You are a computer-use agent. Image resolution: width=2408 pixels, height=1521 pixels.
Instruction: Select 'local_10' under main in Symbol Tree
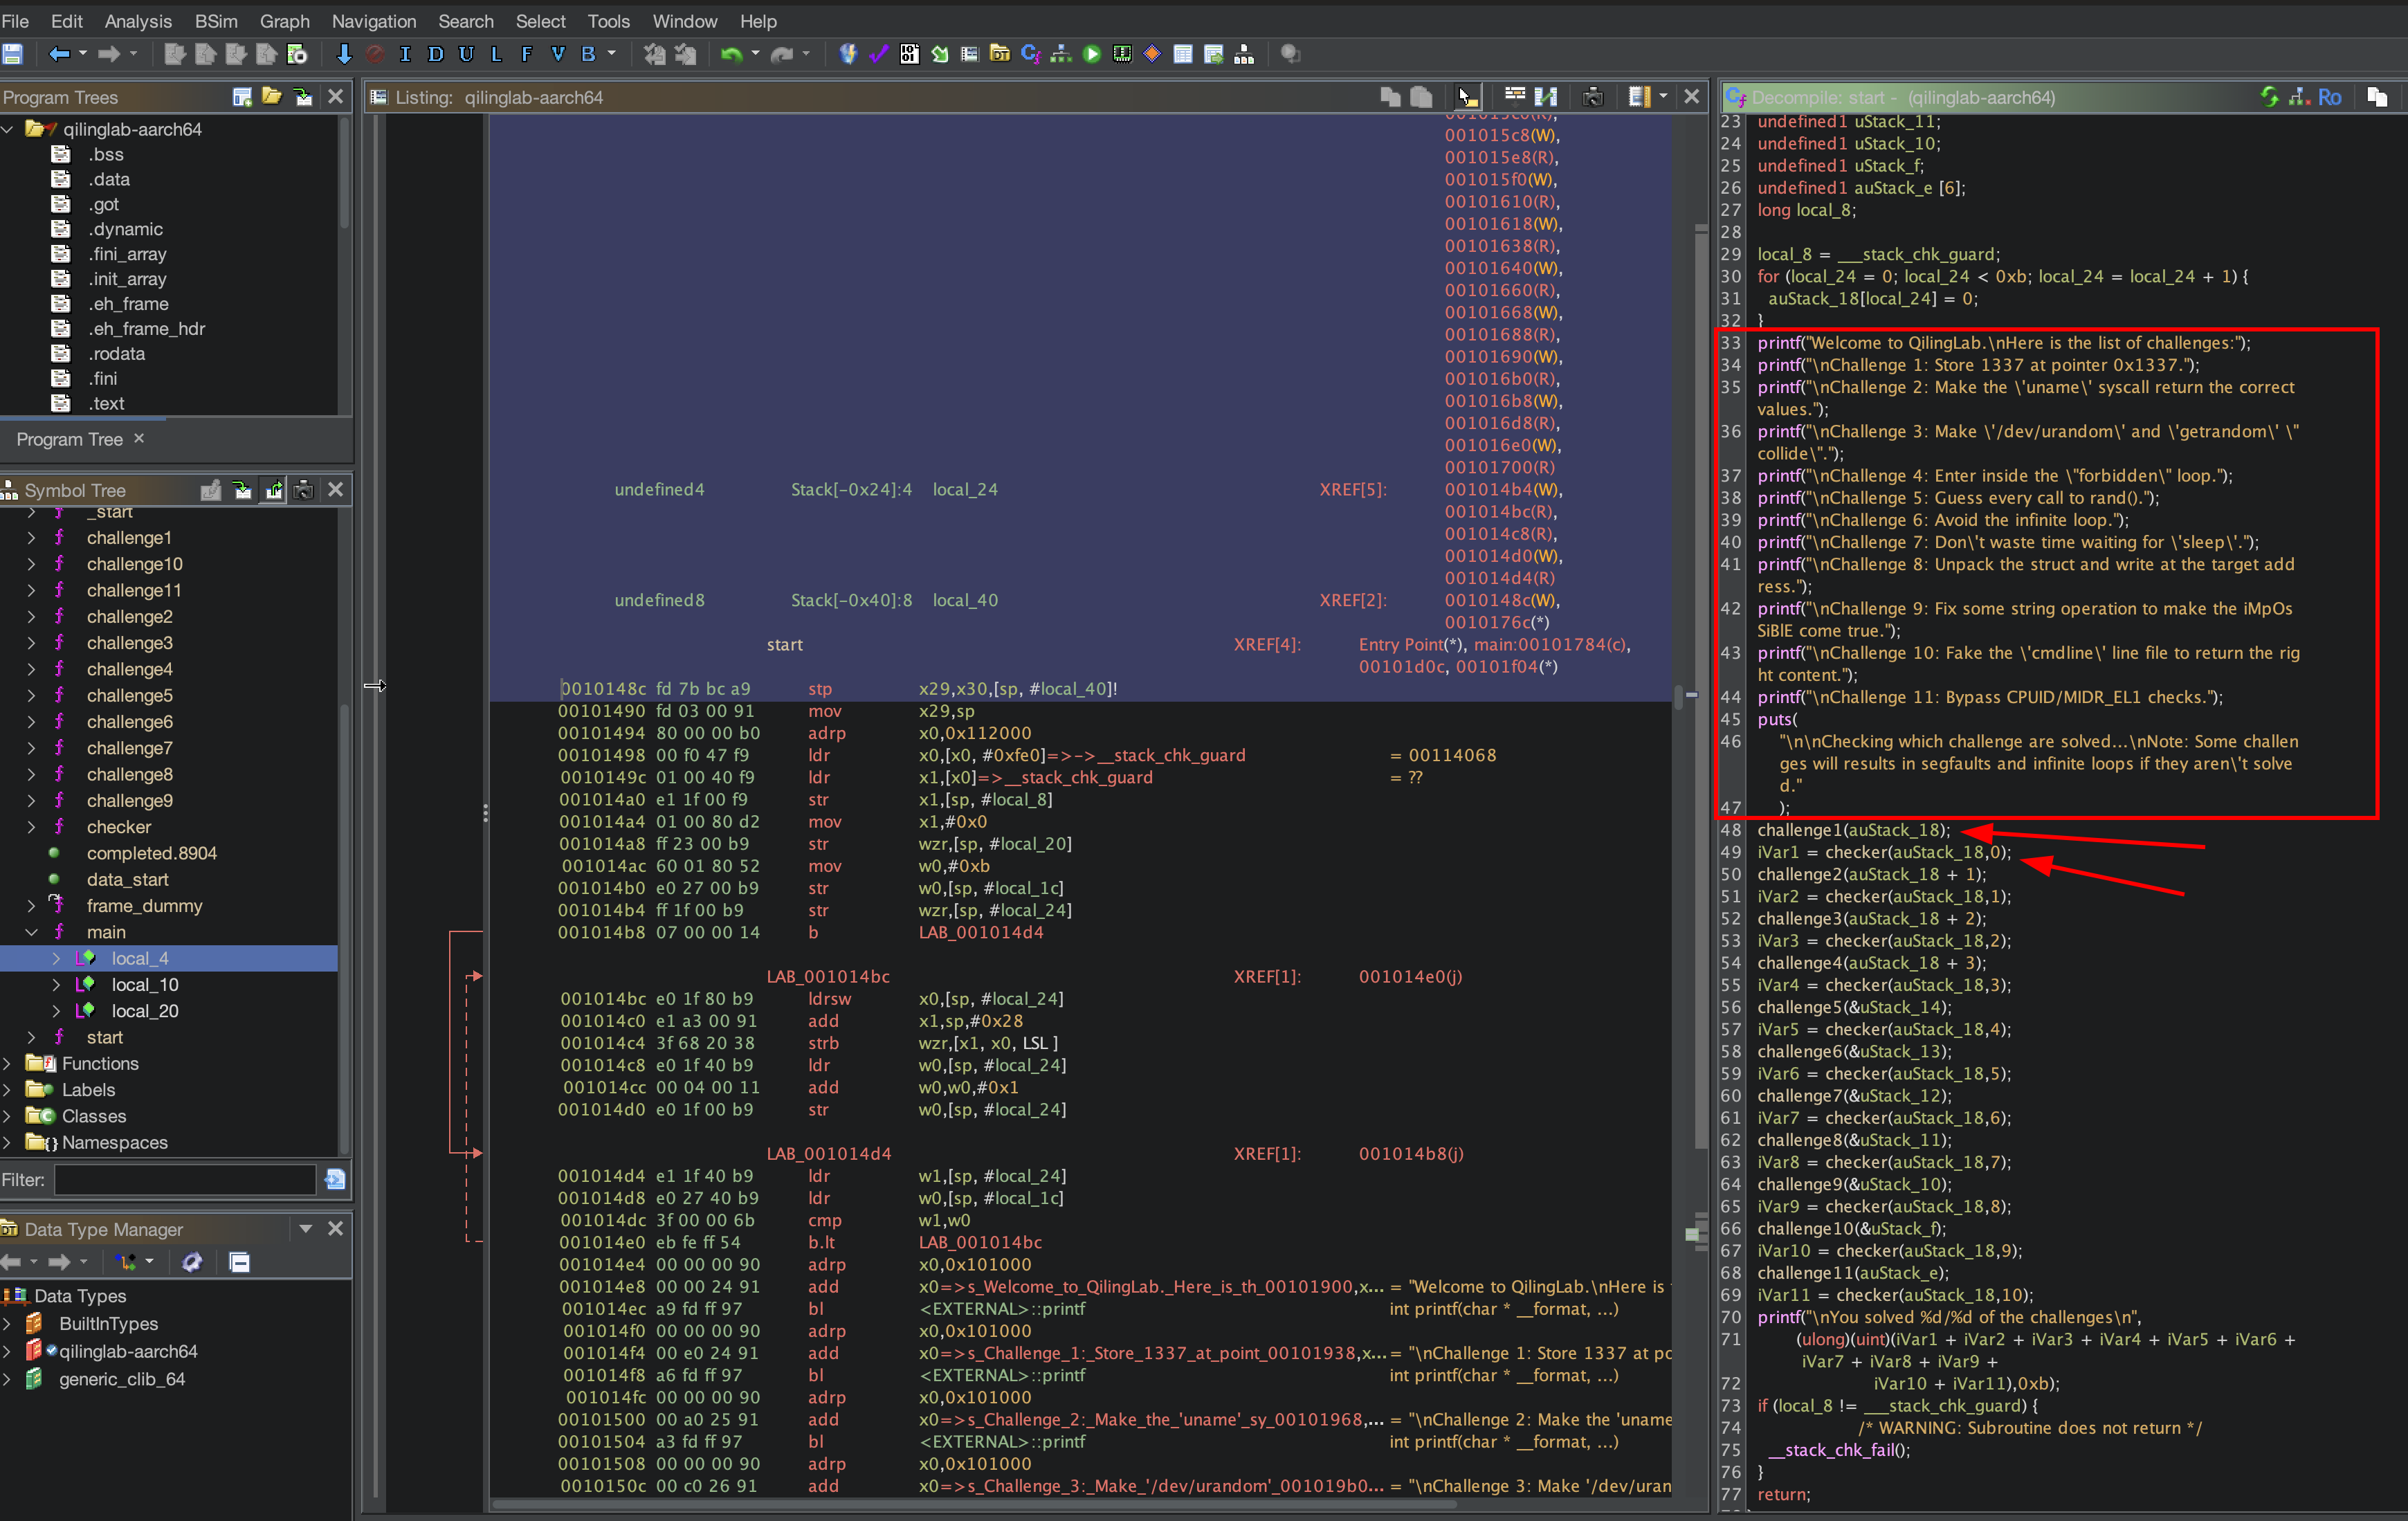[x=145, y=984]
